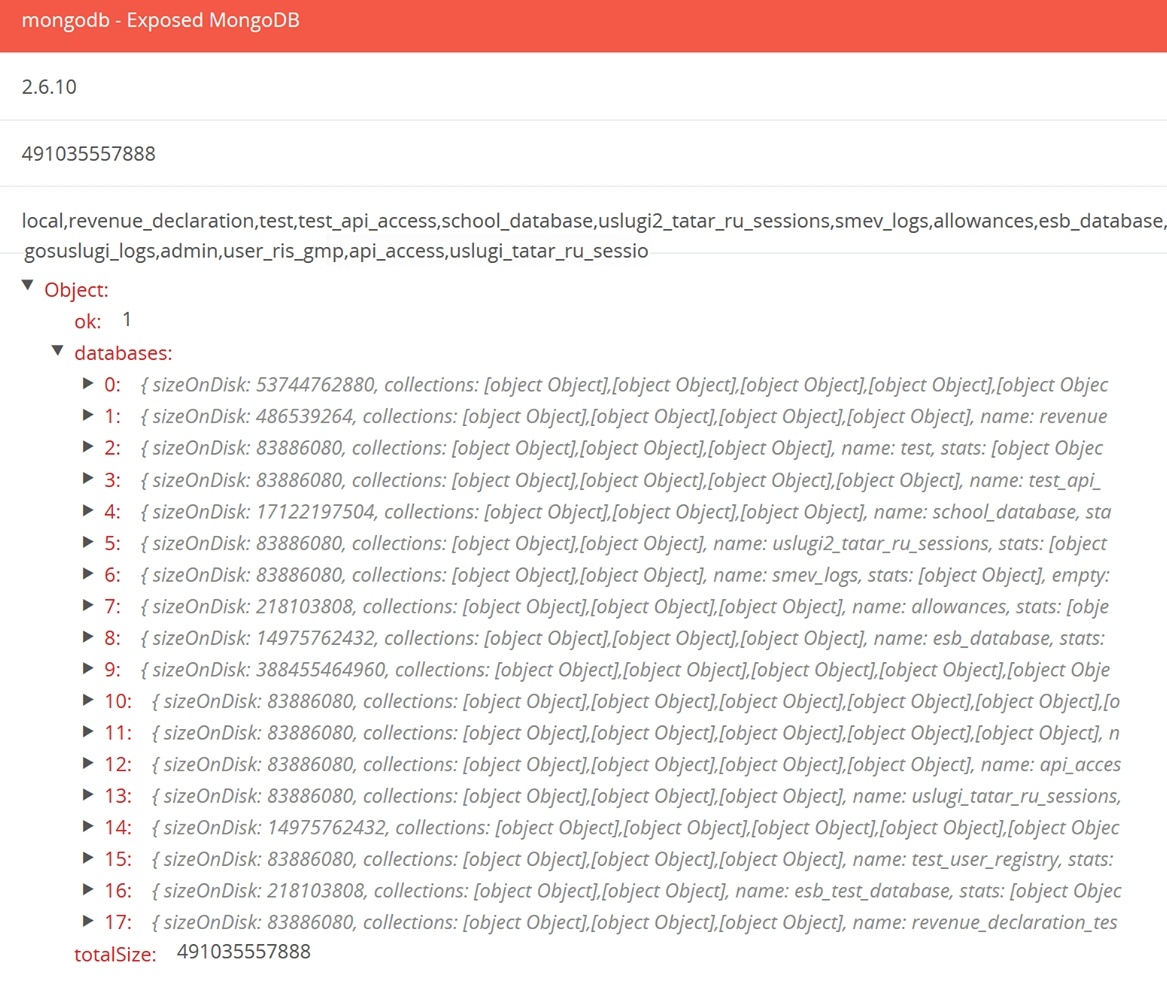1167x985 pixels.
Task: Click the databases key label
Action: point(123,353)
